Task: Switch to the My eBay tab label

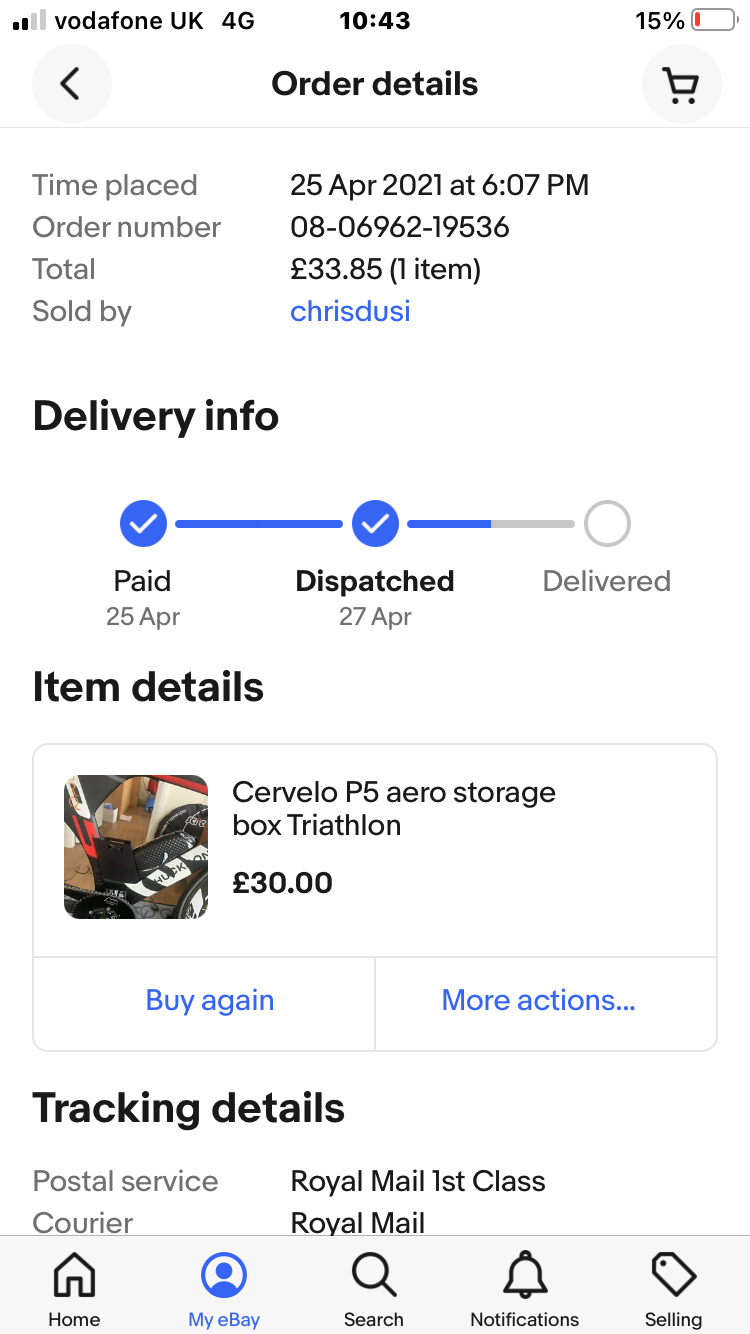Action: pos(224,1320)
